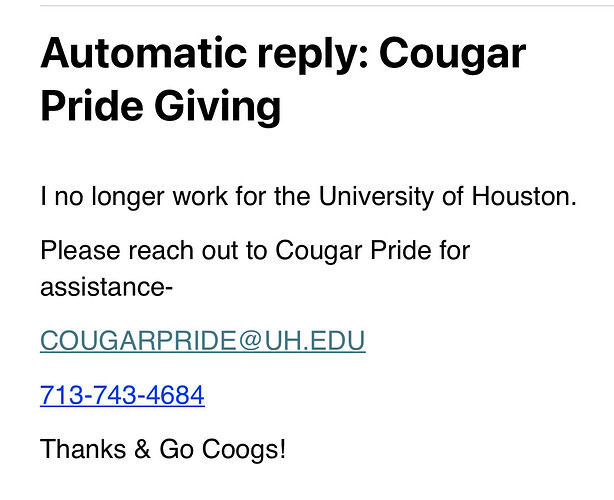
Task: Click the ampersand in the closing line
Action: tap(143, 449)
